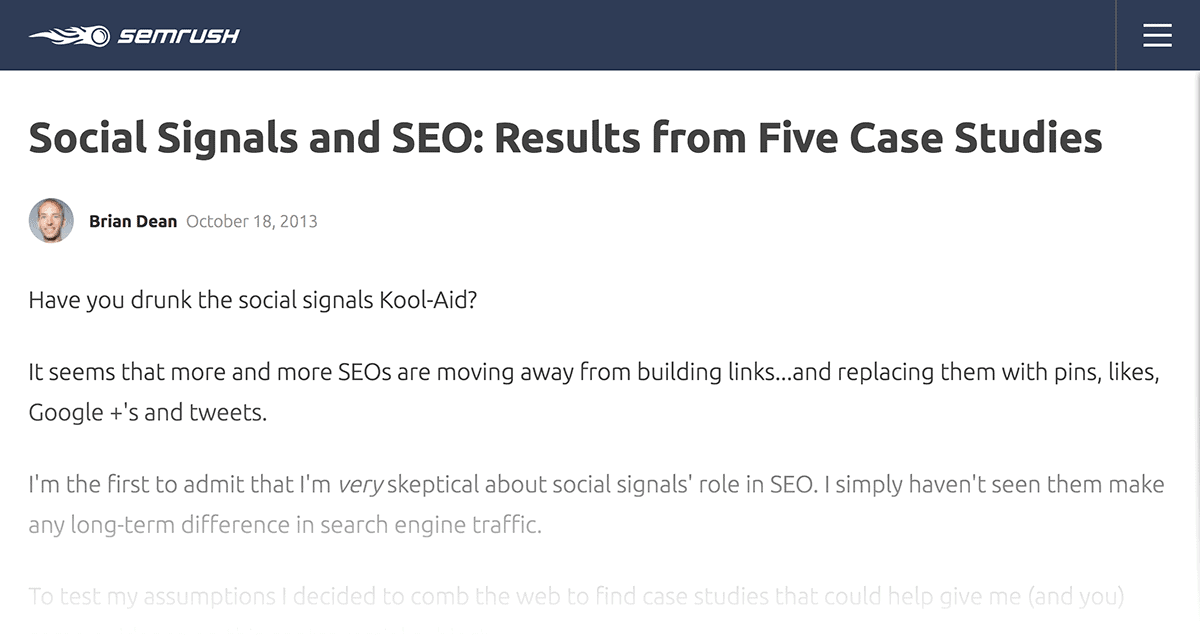Click the Kool-Aid opening paragraph

coord(255,299)
